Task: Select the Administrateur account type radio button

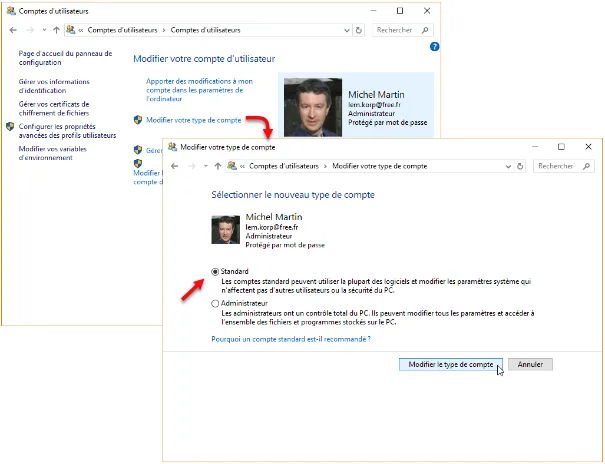Action: pyautogui.click(x=215, y=303)
